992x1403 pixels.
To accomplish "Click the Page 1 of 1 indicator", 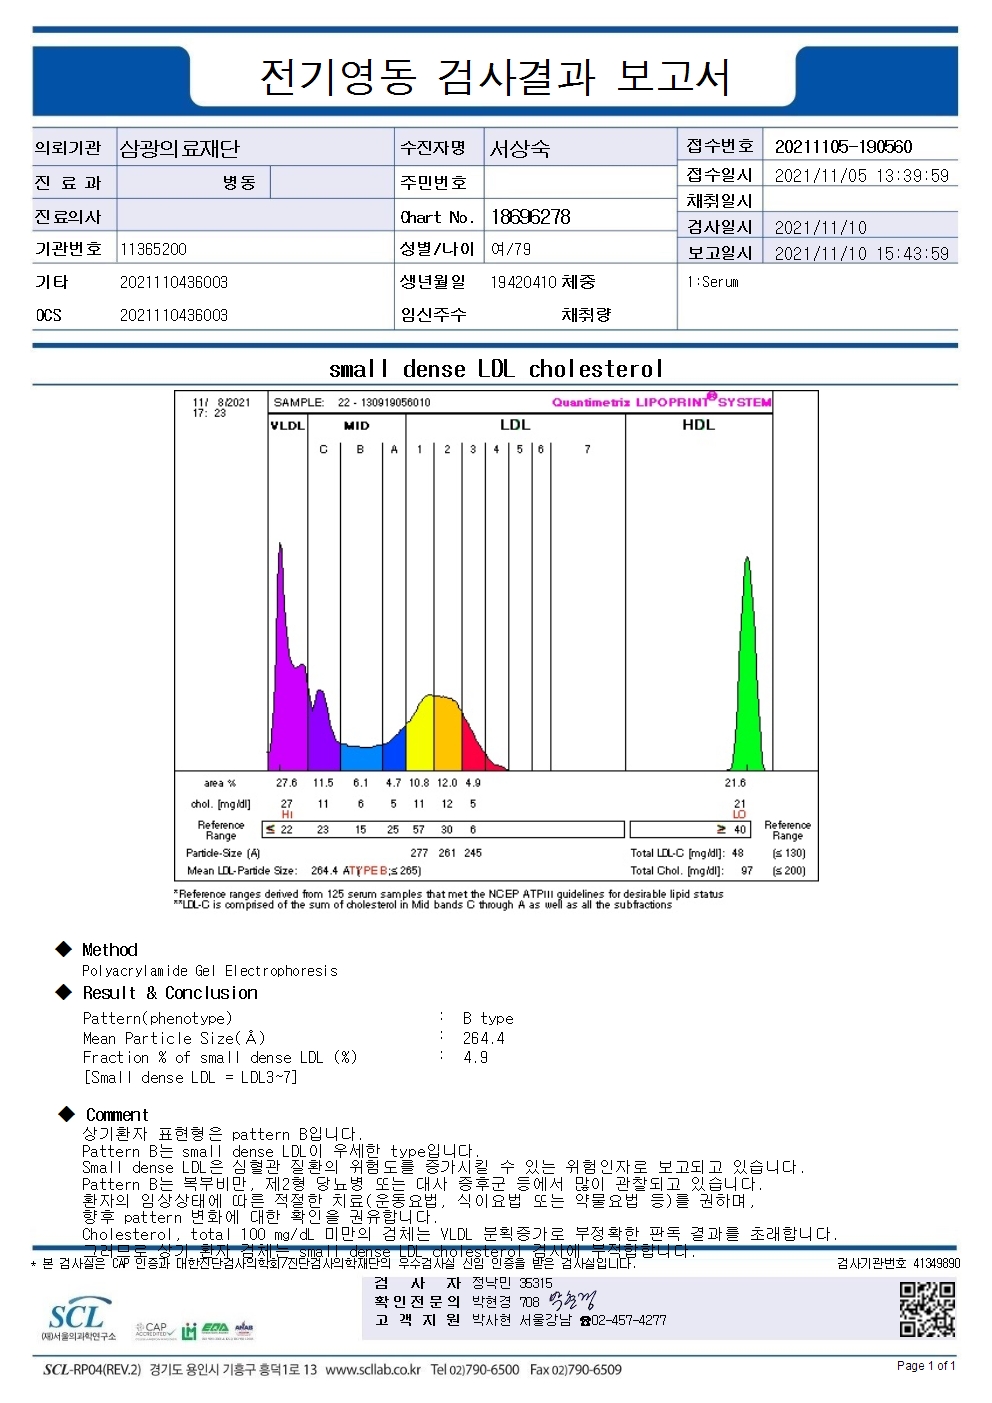I will [926, 1366].
